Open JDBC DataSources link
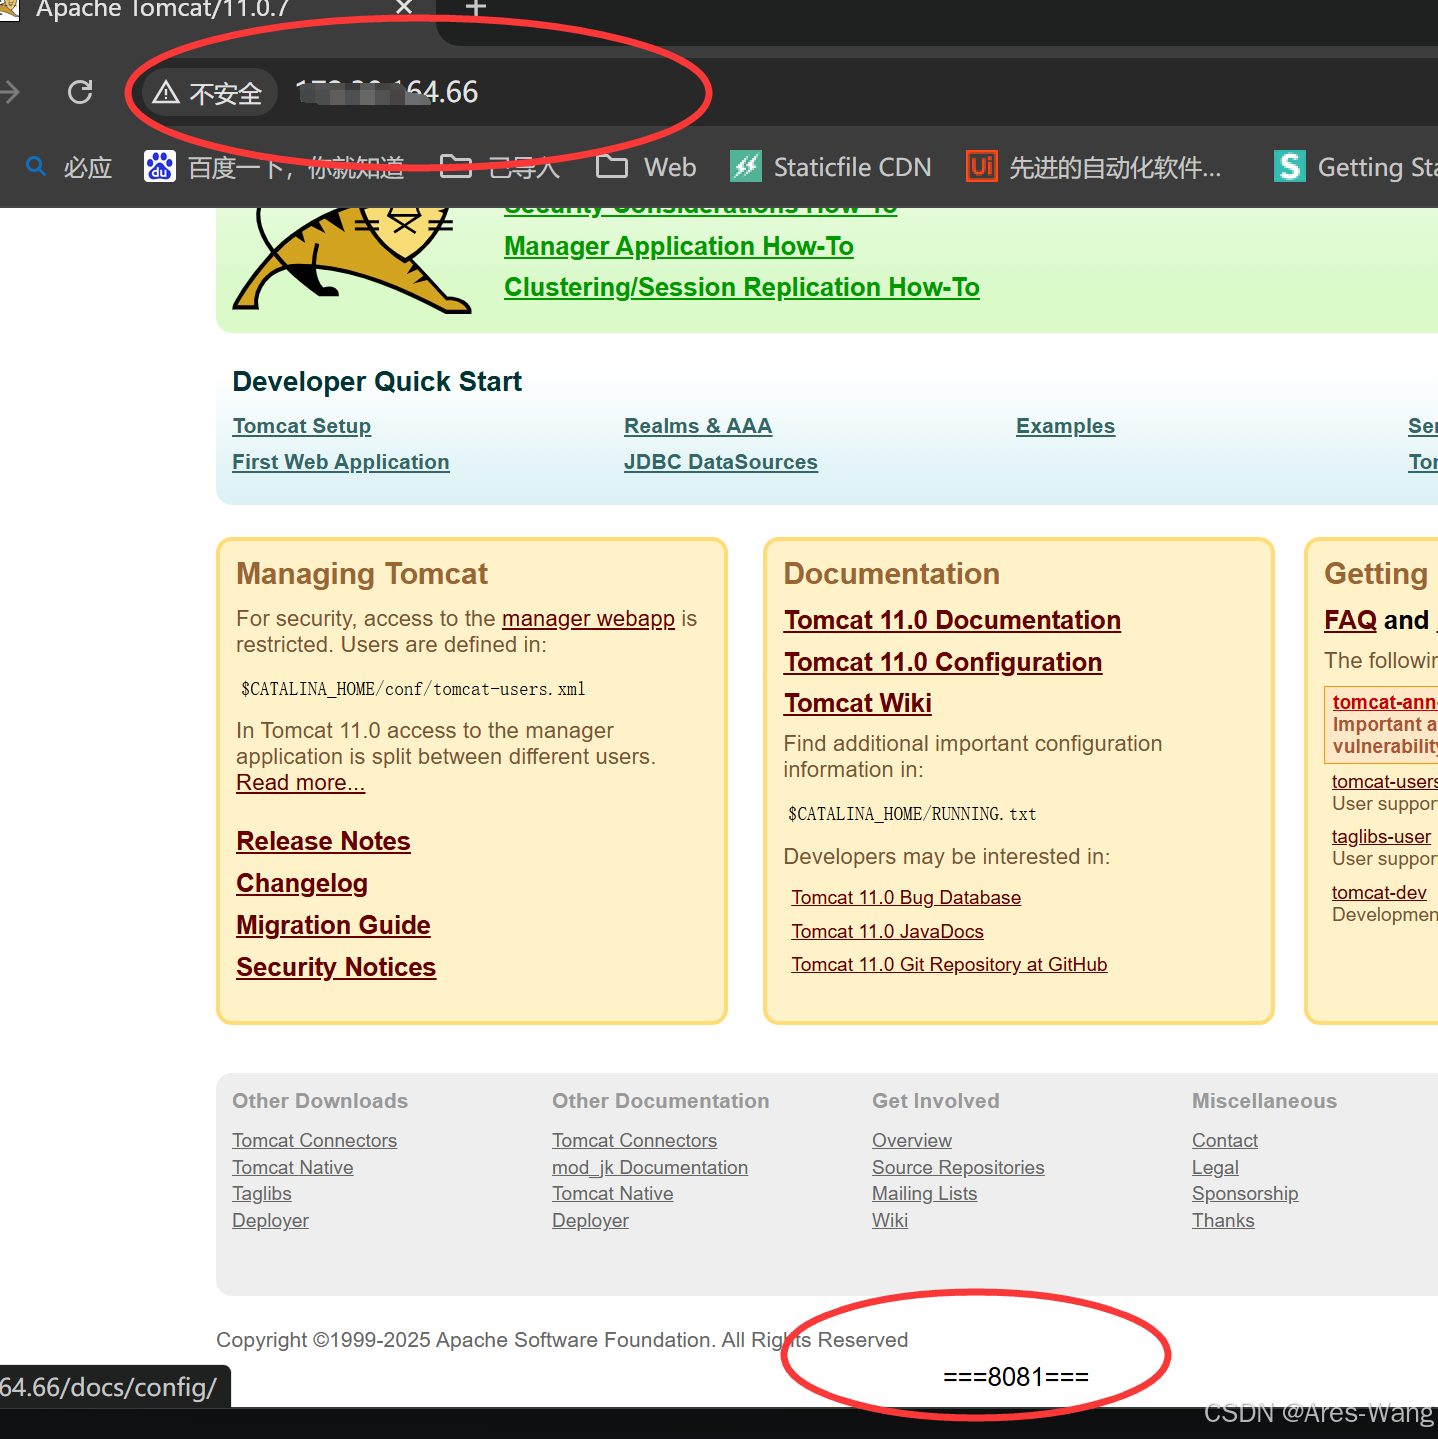 [x=721, y=462]
